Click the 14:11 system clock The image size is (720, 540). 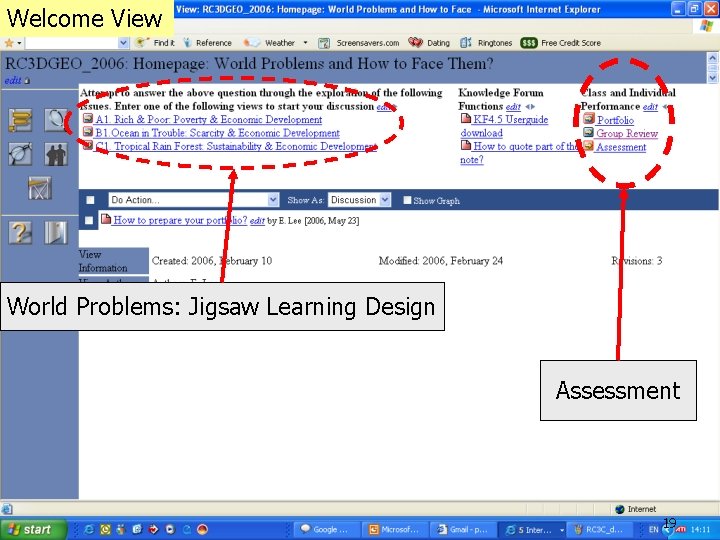[x=700, y=529]
